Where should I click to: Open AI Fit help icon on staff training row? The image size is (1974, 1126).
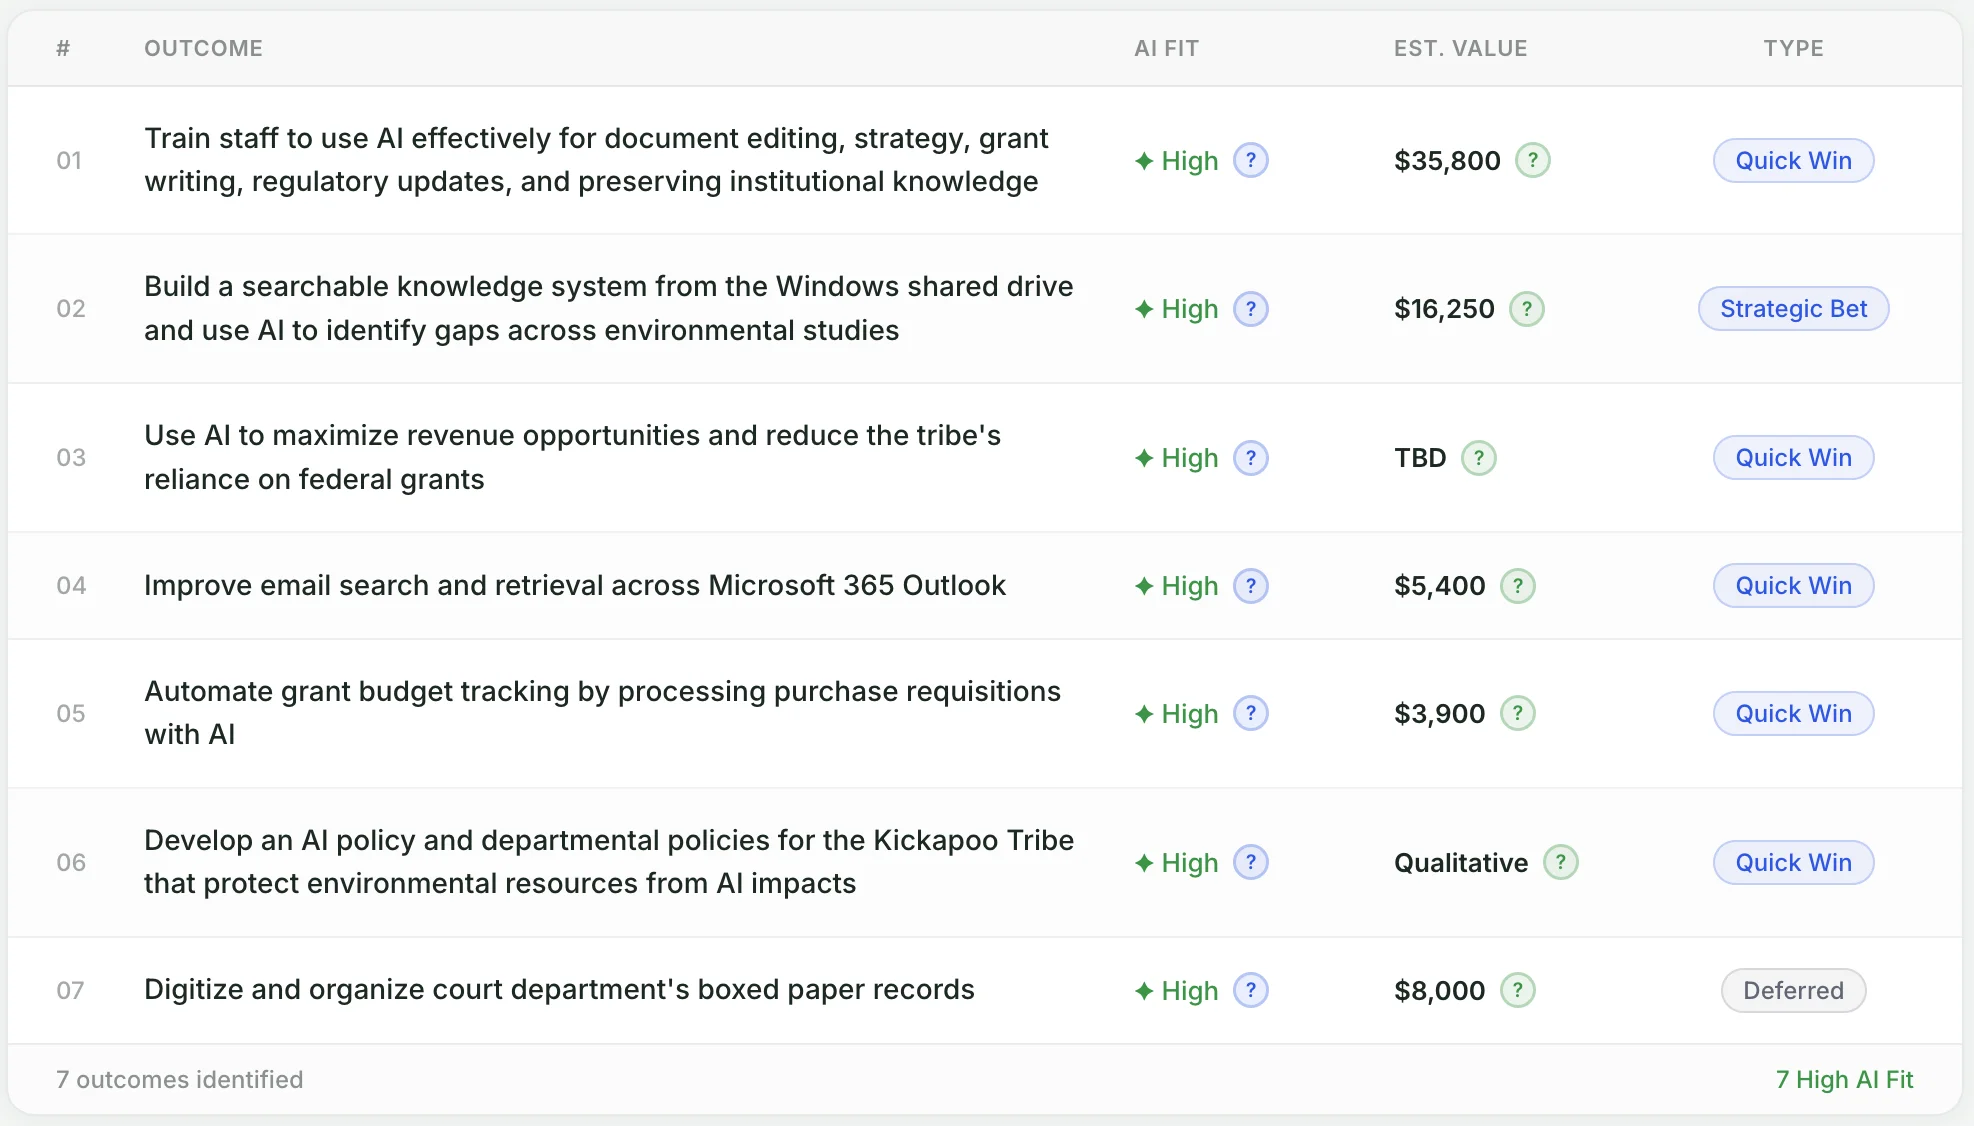(x=1250, y=160)
